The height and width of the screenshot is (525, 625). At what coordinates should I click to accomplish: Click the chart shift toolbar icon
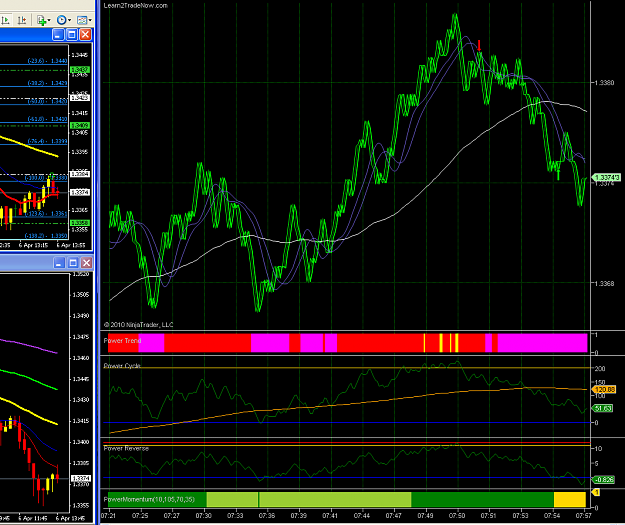22,20
